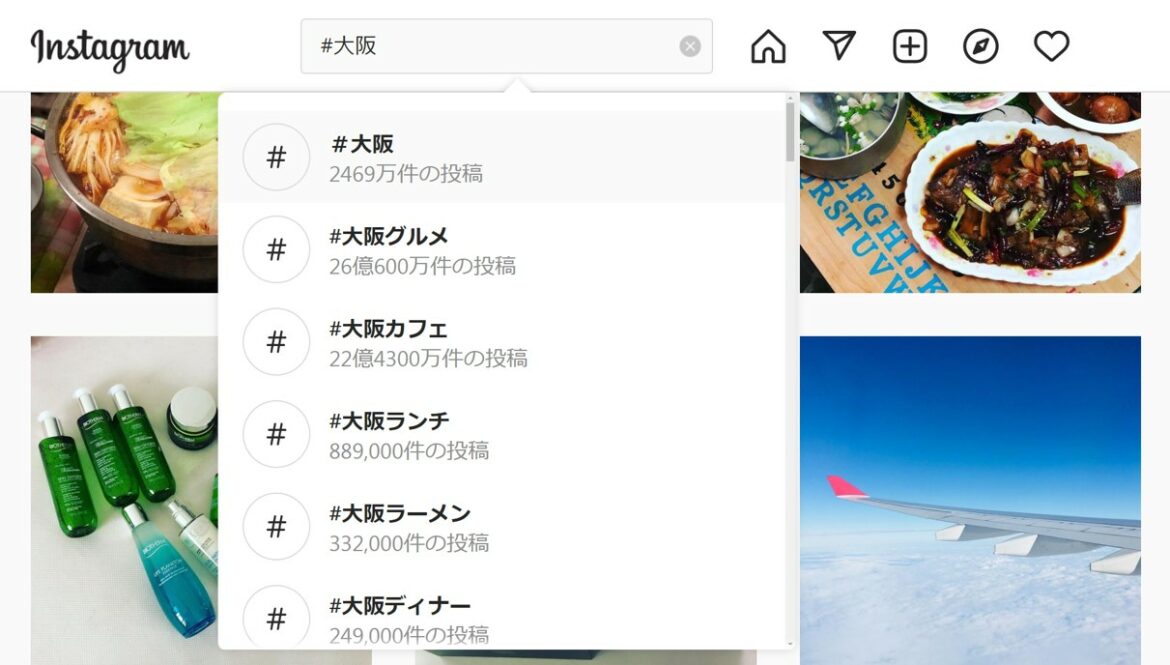Screen dimensions: 1170x665
Task: Click hash icon beside #大阪ラーメン
Action: 276,526
